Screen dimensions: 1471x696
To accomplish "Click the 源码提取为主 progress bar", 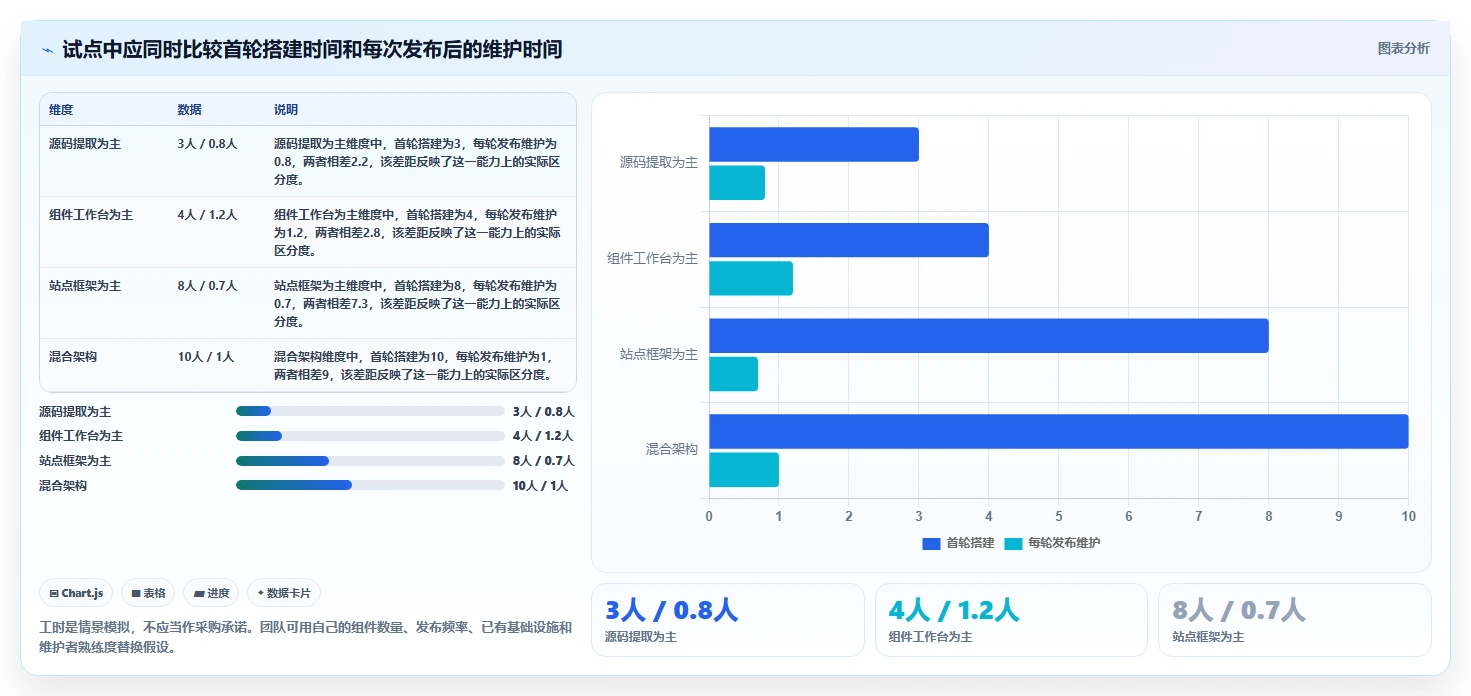I will coord(370,411).
